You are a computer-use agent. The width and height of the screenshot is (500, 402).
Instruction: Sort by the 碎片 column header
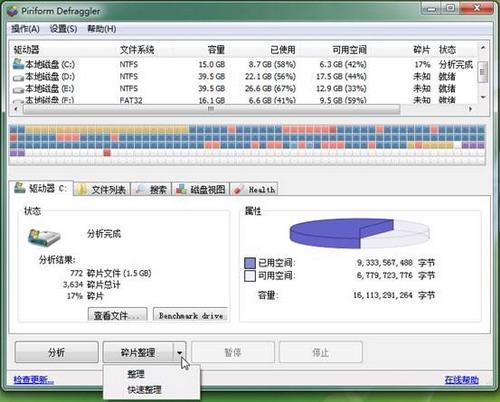422,50
